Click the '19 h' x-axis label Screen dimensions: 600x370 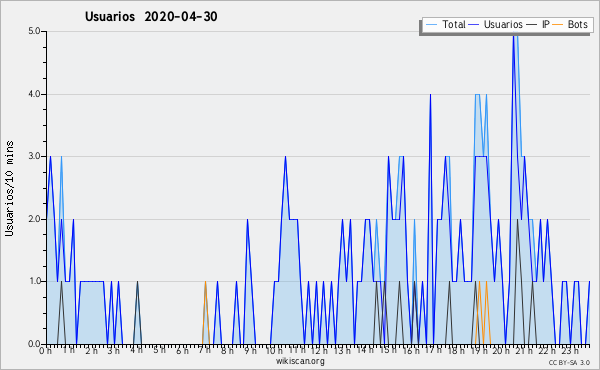tap(479, 351)
